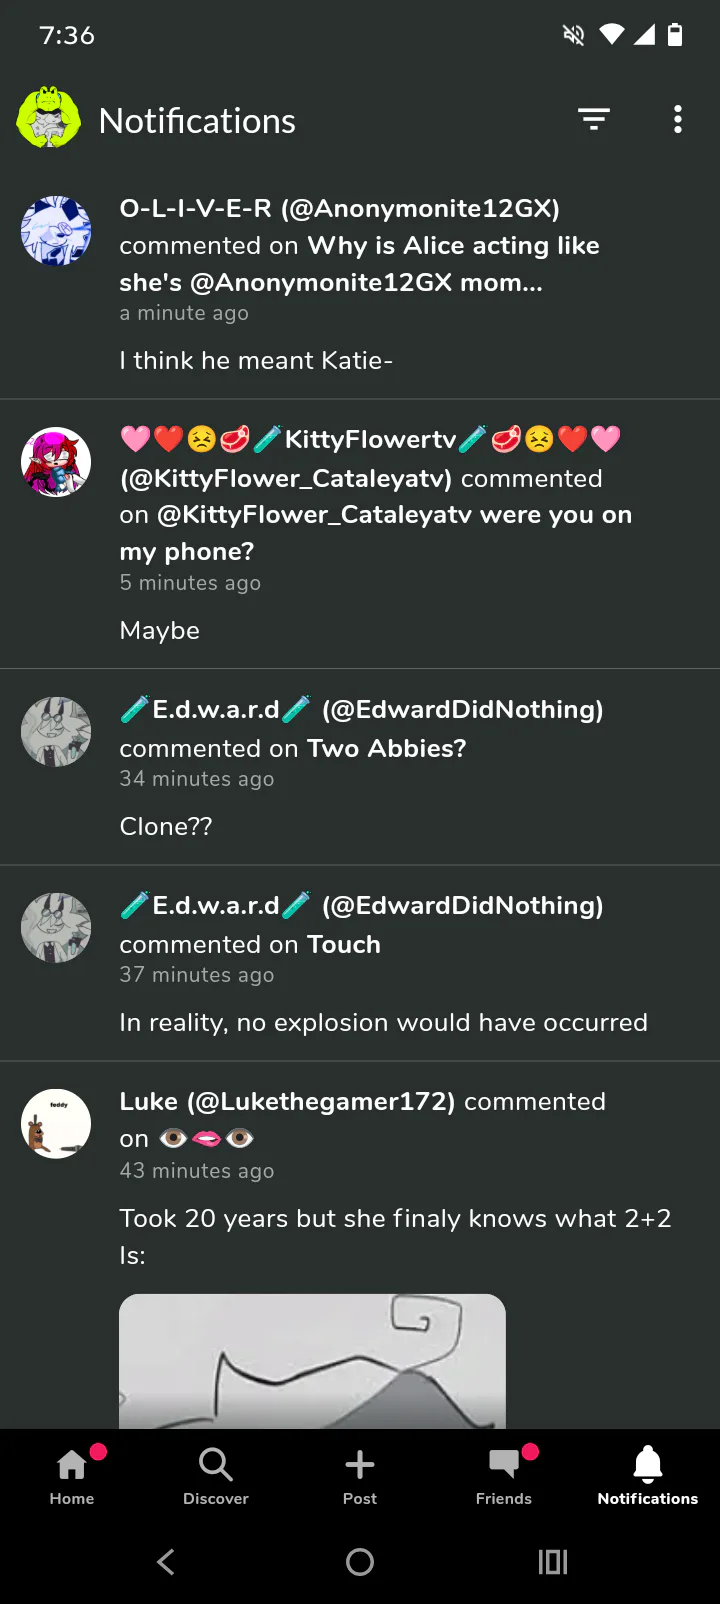Tap Luke's profile avatar
The height and width of the screenshot is (1604, 720).
coord(56,1123)
